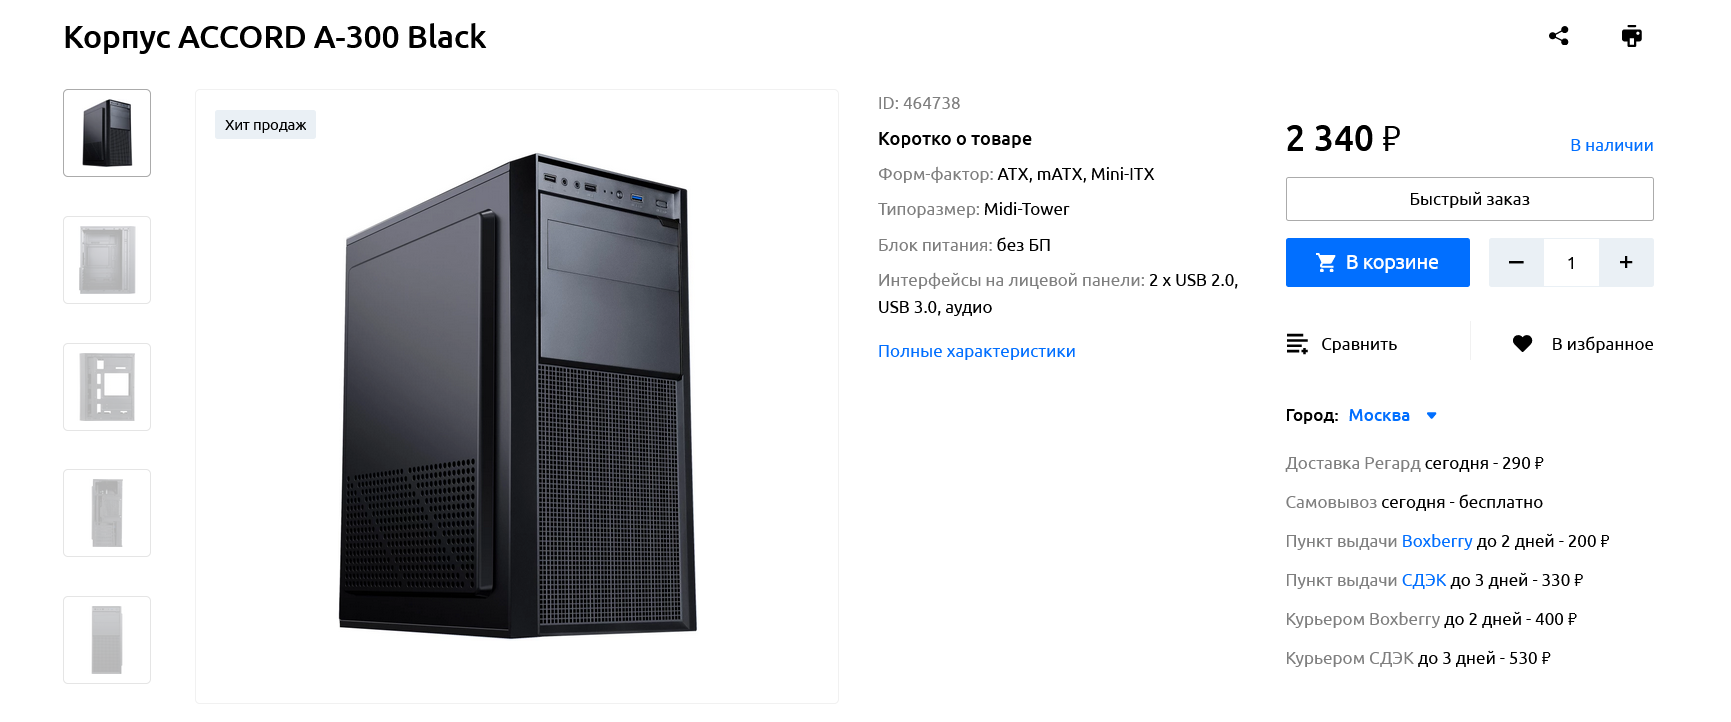Select the second case thumbnail
1731x722 pixels.
pos(107,260)
